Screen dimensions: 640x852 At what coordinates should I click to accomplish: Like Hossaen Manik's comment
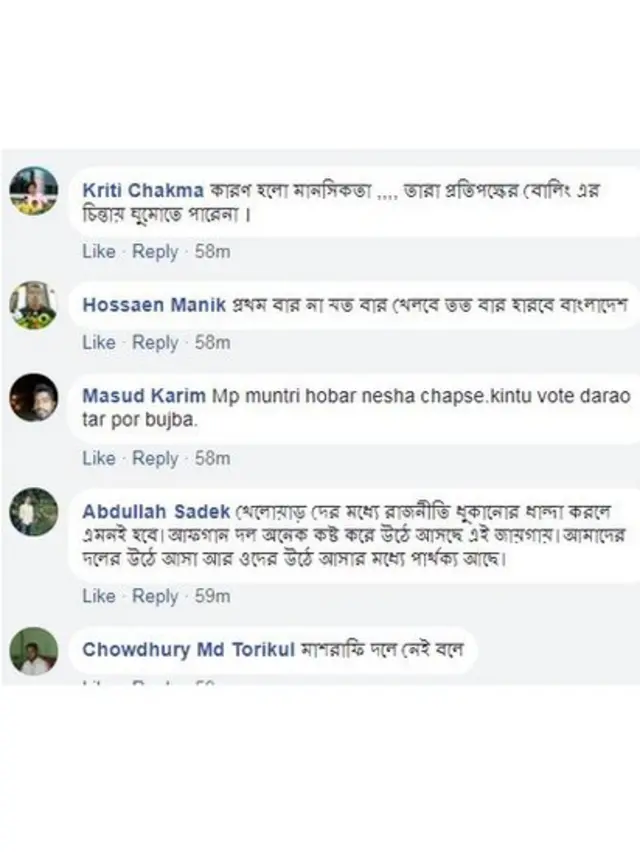[x=98, y=342]
